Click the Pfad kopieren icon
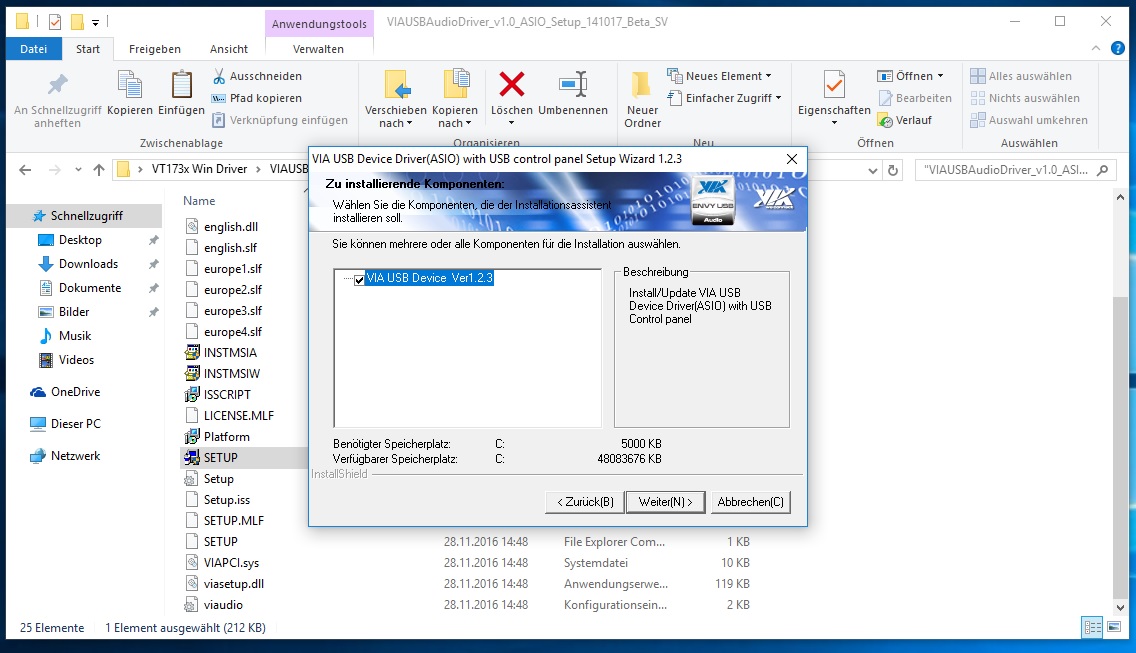1136x653 pixels. 219,98
